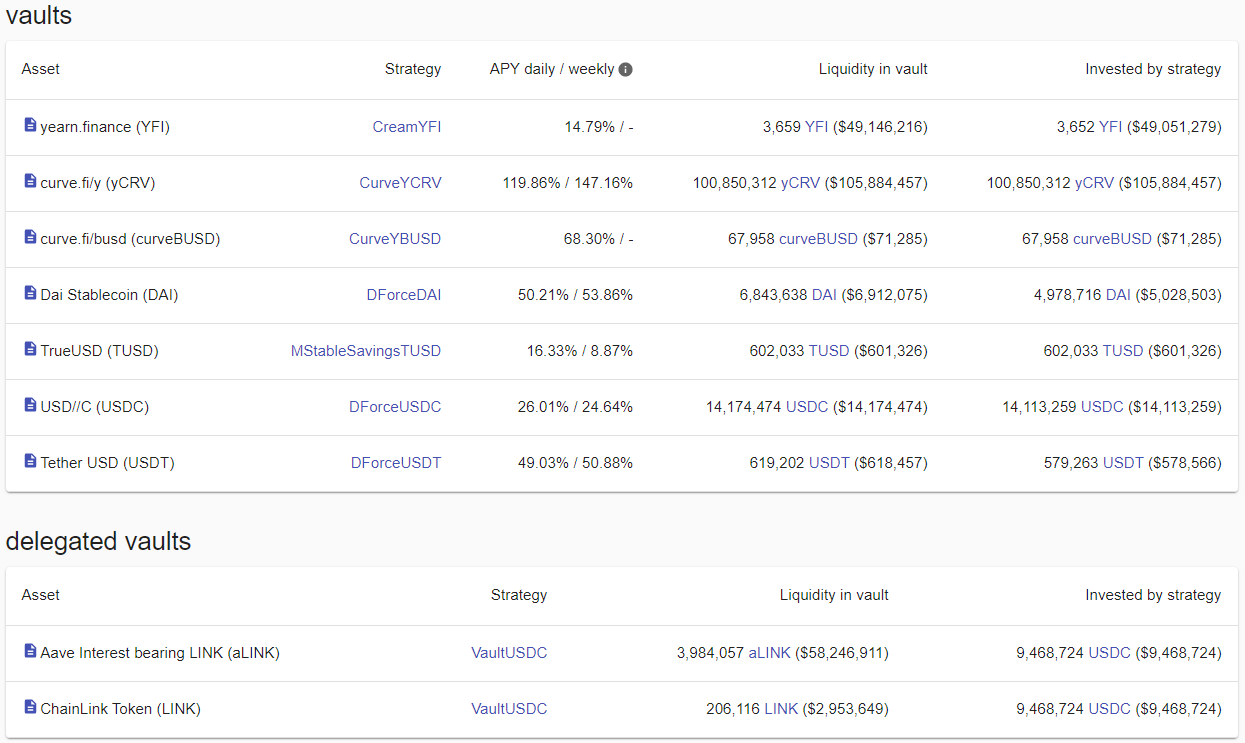Click the USDC link in the aLINK row
1245x743 pixels.
click(1109, 653)
